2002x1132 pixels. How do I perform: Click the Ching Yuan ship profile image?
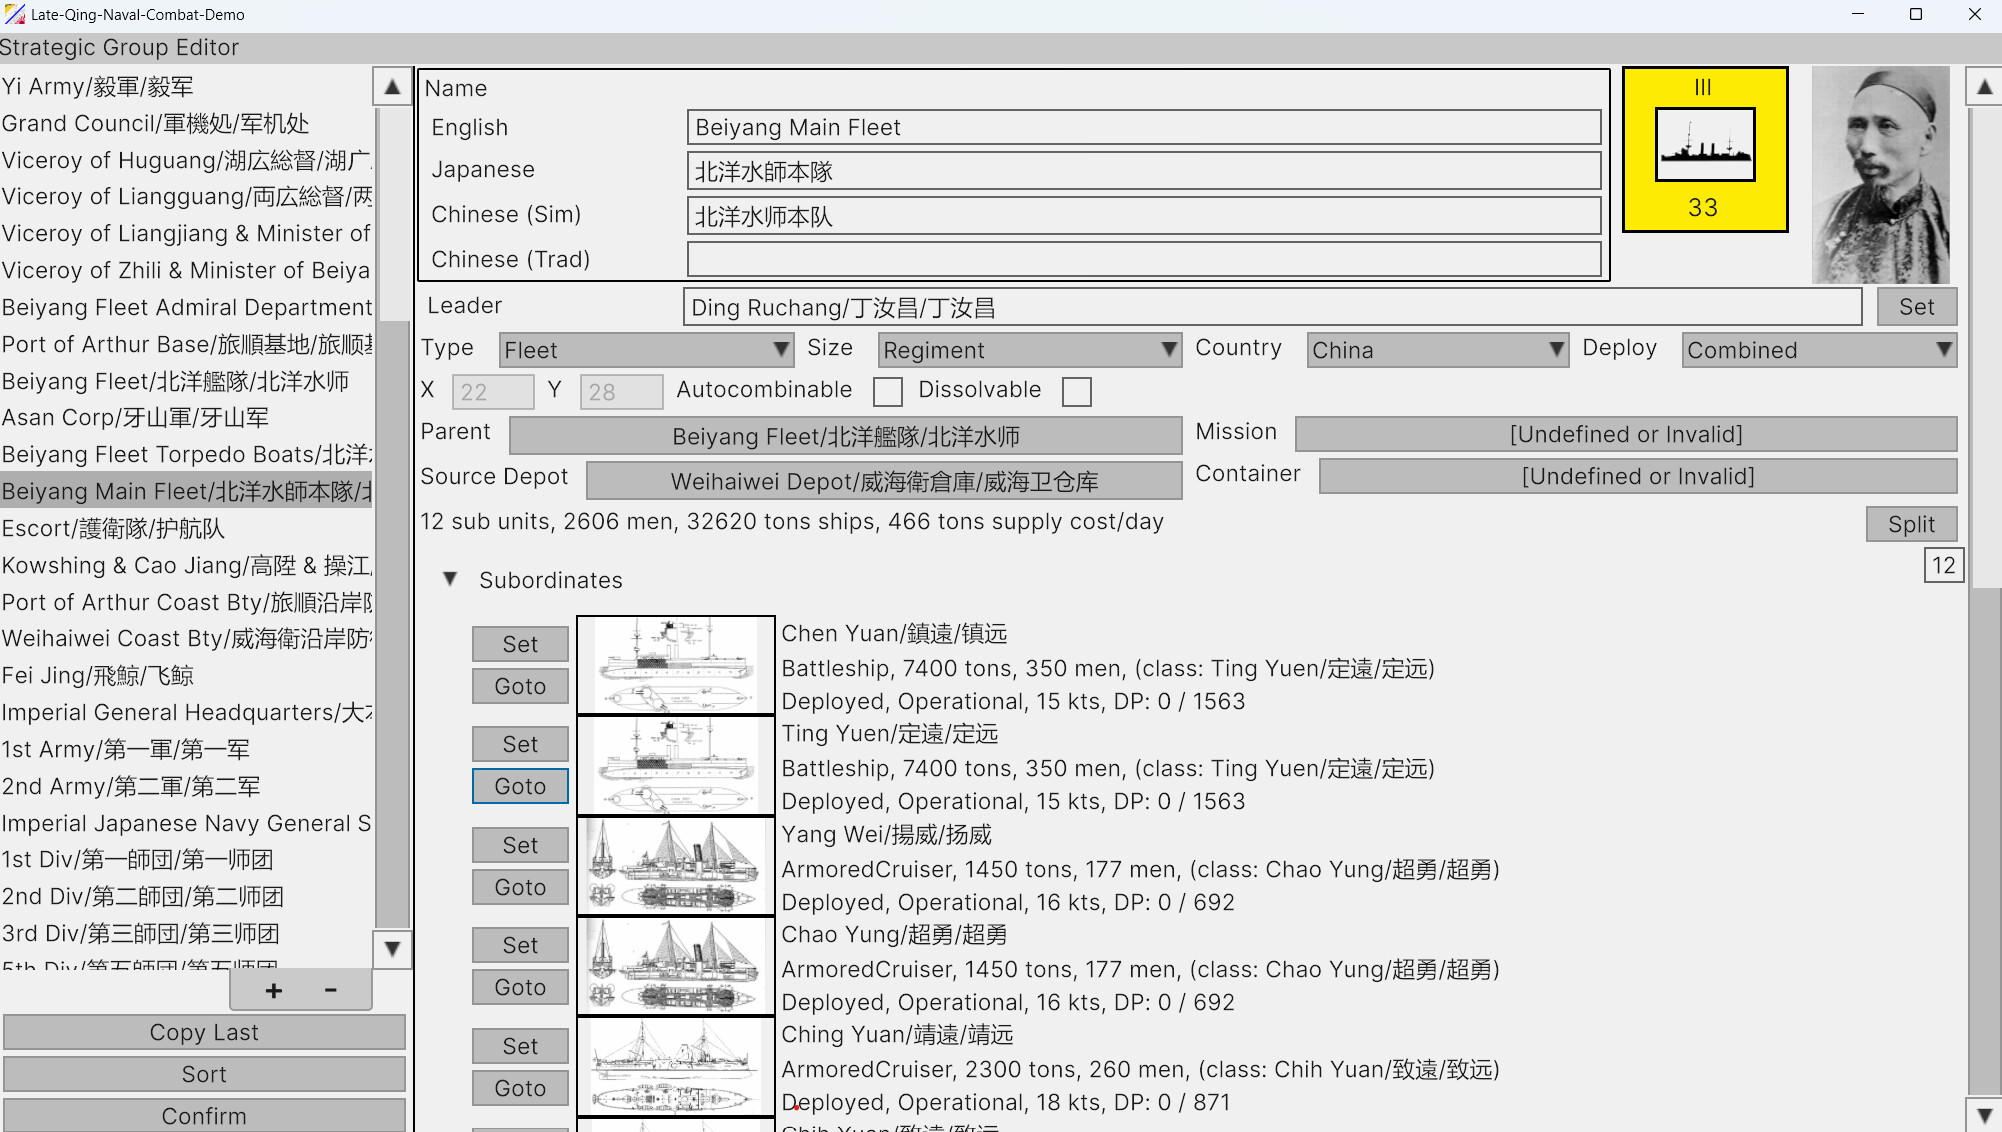[x=675, y=1066]
